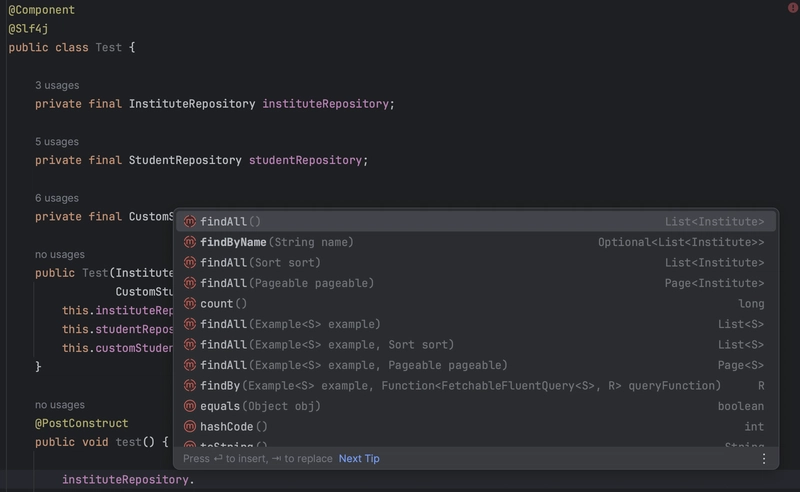Click this.instituteRep assignment line in constructor

pos(118,310)
